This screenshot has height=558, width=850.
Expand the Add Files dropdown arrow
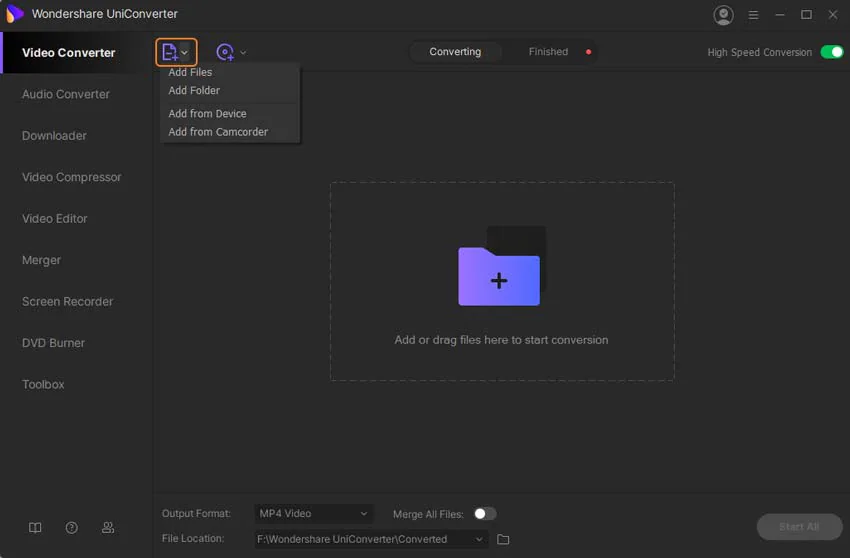click(x=185, y=53)
